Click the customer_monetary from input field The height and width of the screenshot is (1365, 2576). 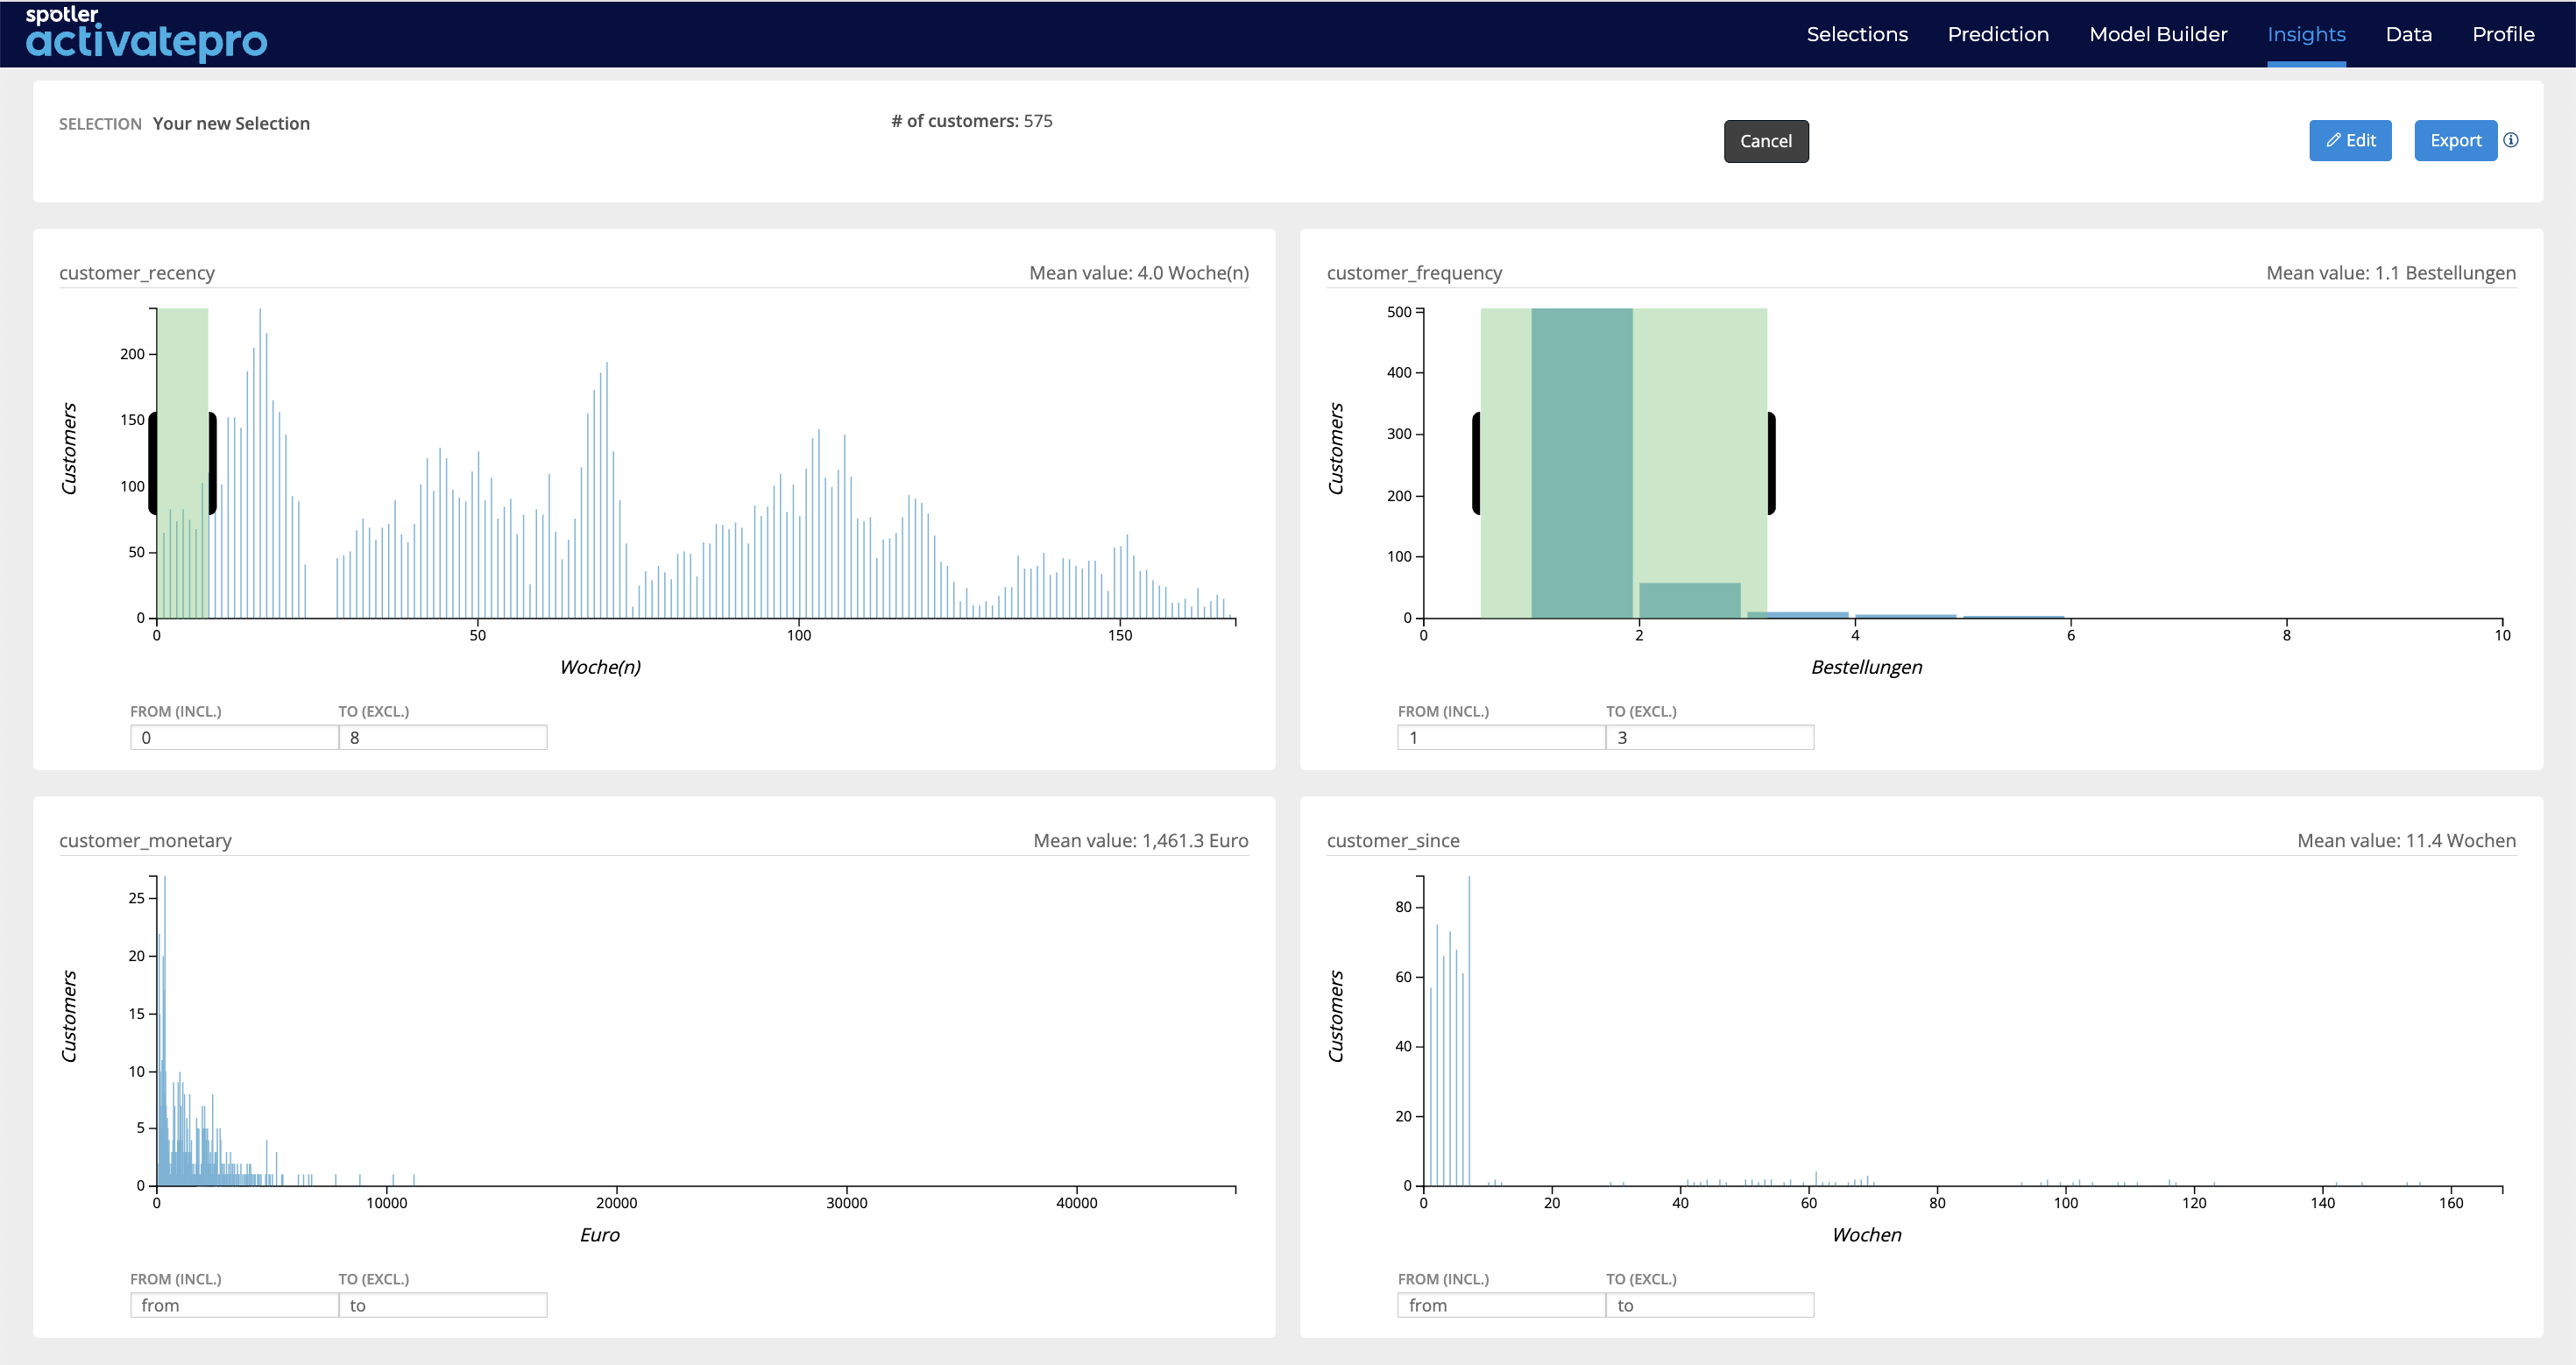coord(234,1305)
